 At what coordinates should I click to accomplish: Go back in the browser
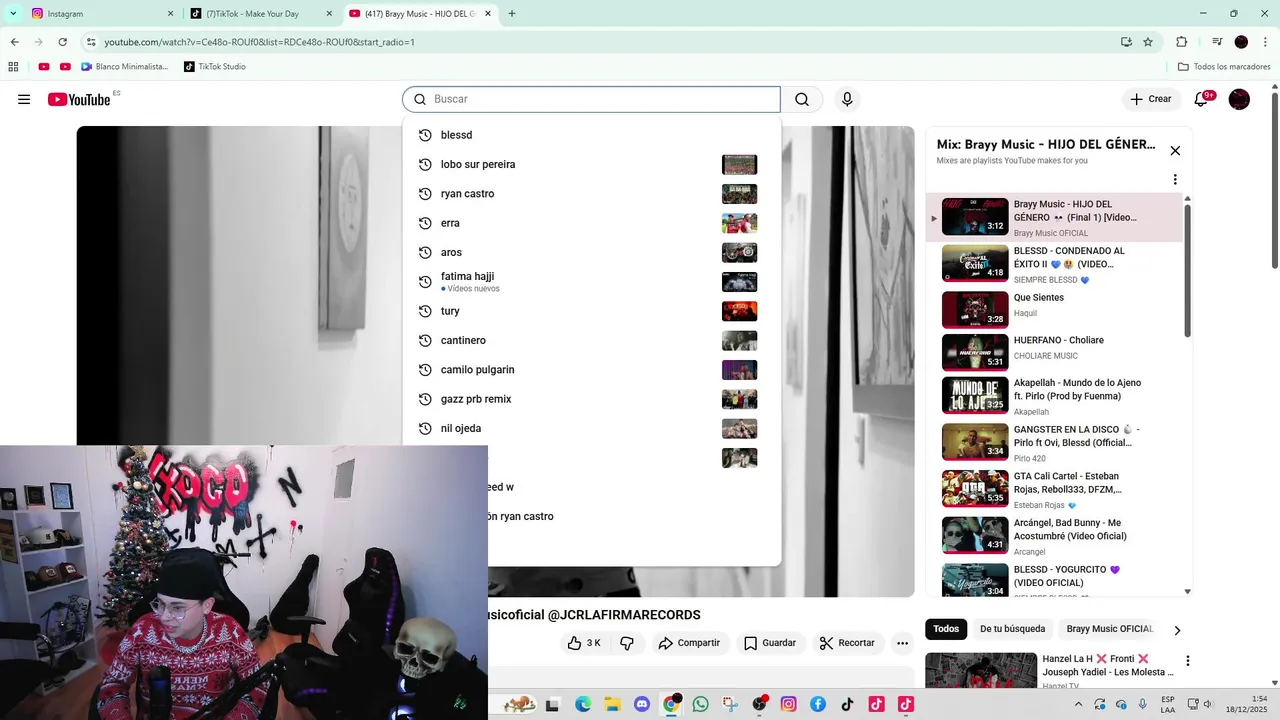pos(14,42)
